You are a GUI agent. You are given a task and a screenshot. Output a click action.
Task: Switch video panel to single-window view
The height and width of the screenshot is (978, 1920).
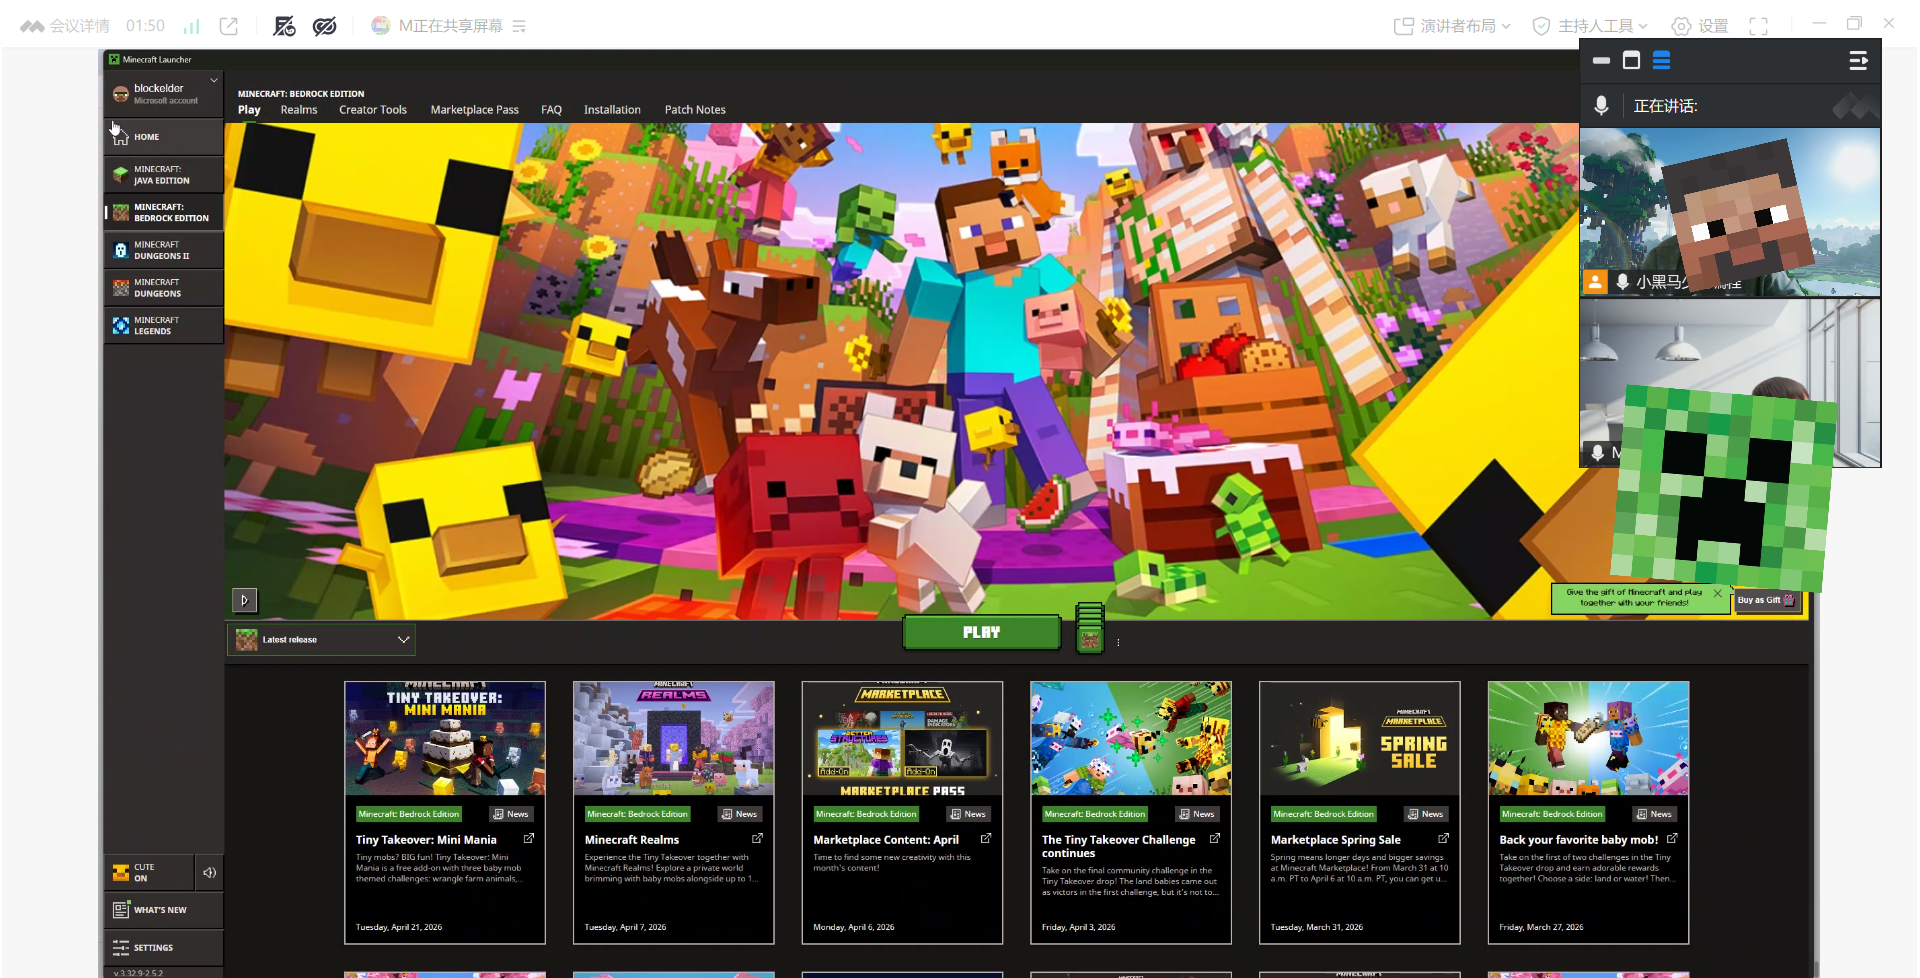[x=1632, y=61]
